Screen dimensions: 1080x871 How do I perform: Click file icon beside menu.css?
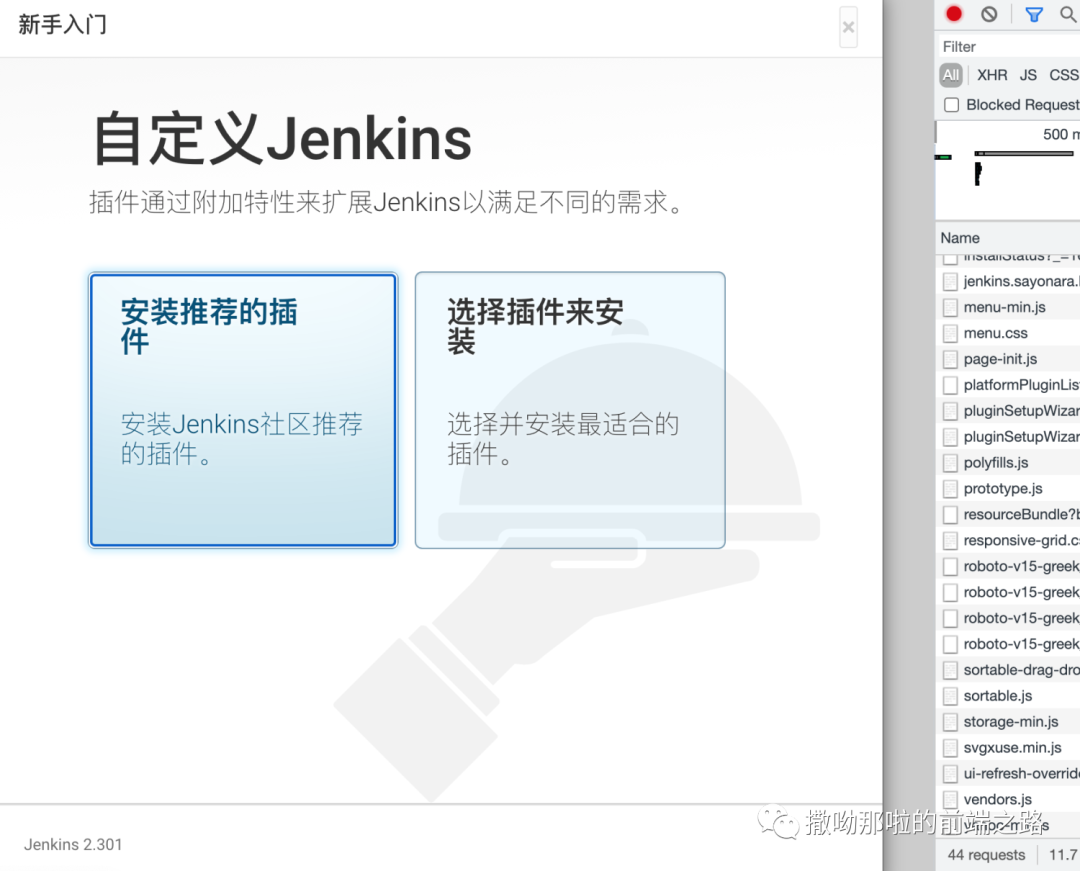(951, 334)
